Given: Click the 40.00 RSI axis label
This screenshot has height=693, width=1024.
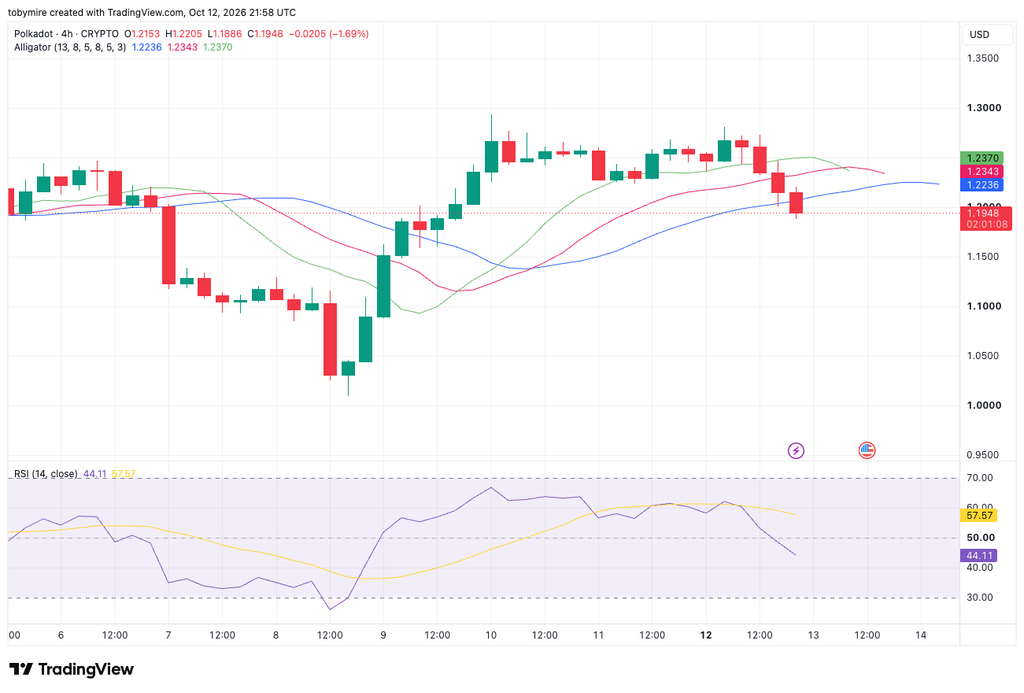Looking at the screenshot, I should point(980,568).
